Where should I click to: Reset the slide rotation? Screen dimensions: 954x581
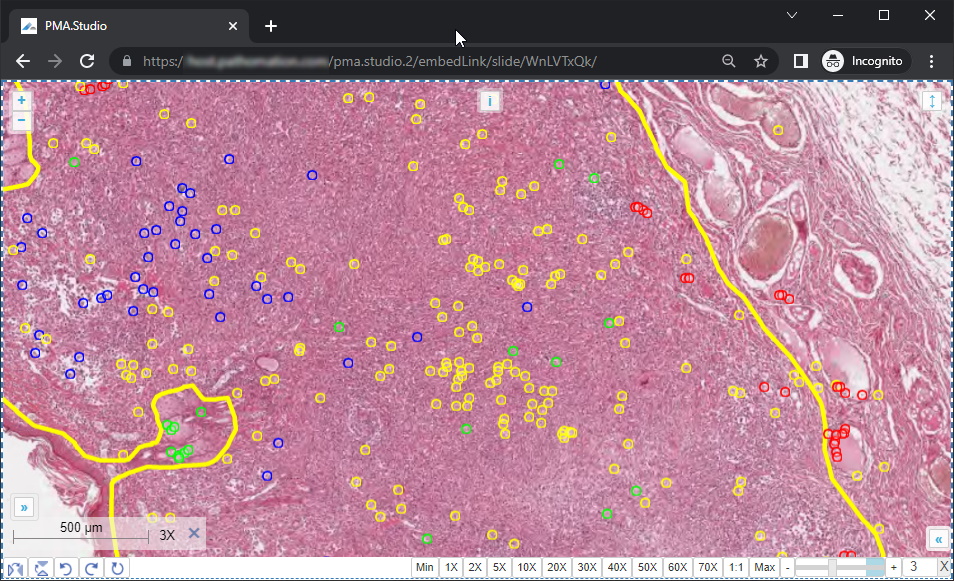[117, 568]
